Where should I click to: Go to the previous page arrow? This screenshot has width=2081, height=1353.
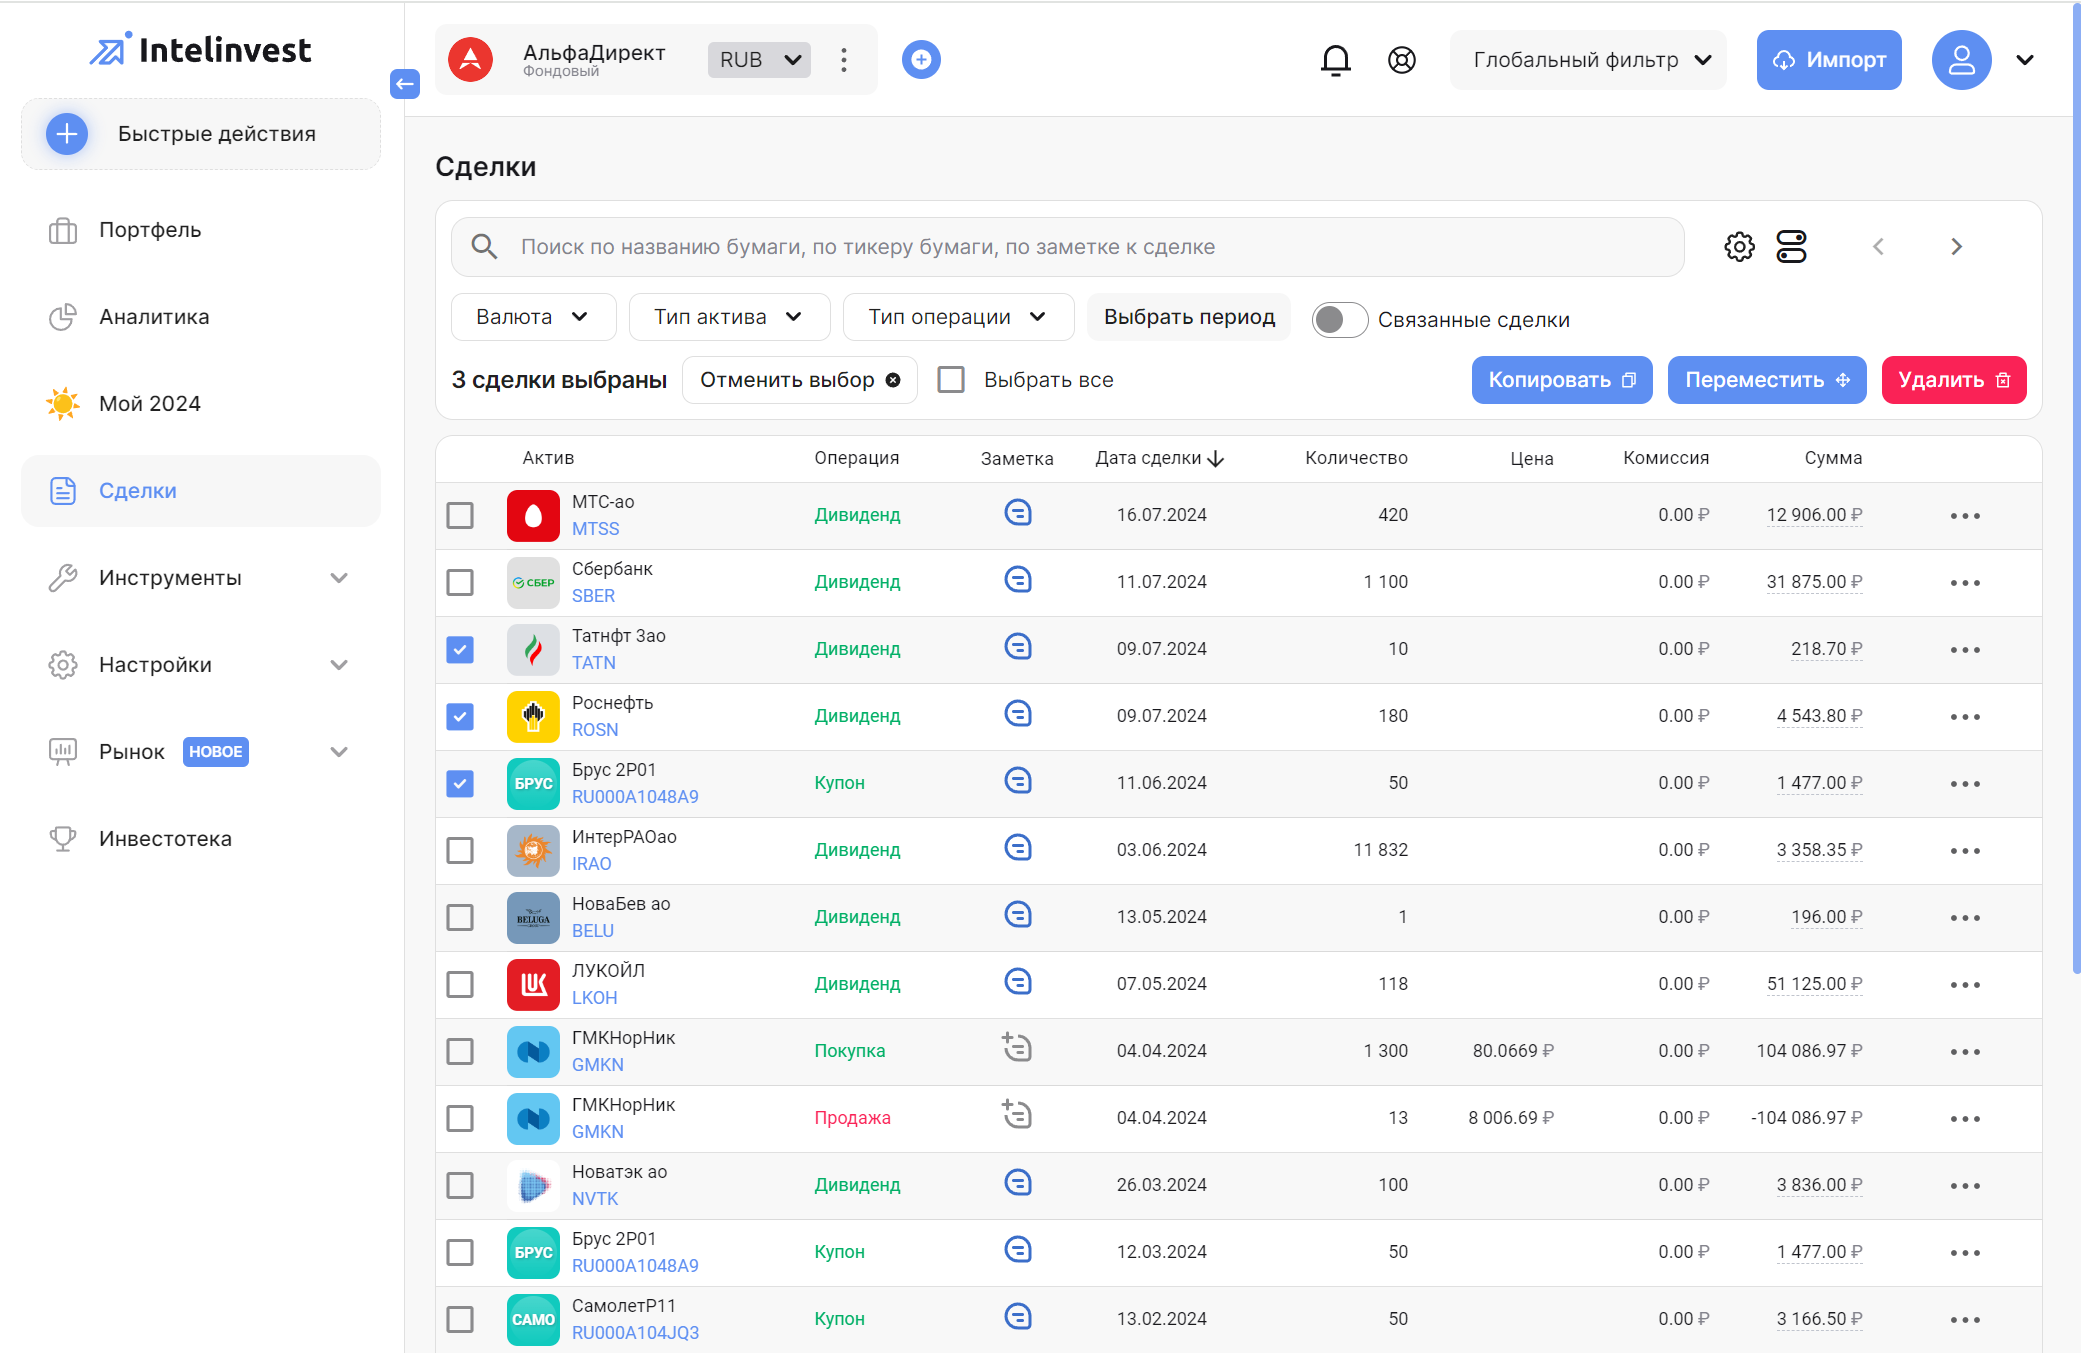tap(1878, 247)
